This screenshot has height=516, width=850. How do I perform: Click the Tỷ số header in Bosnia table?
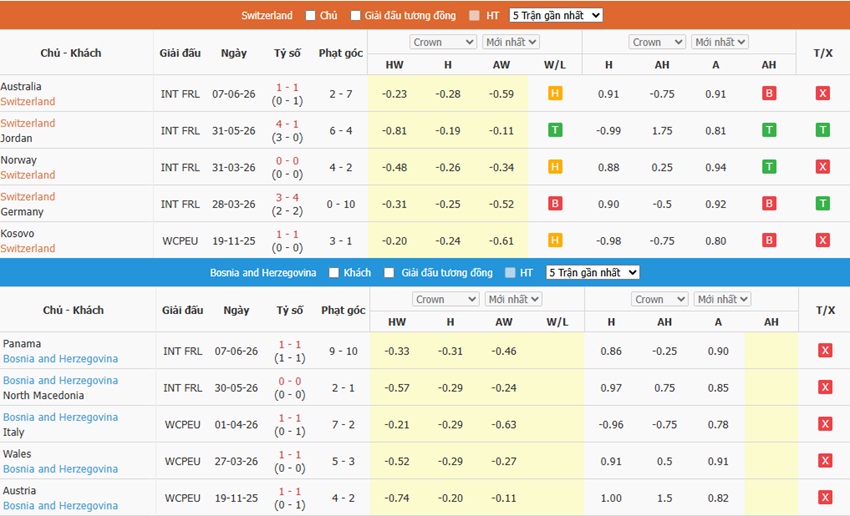(290, 310)
